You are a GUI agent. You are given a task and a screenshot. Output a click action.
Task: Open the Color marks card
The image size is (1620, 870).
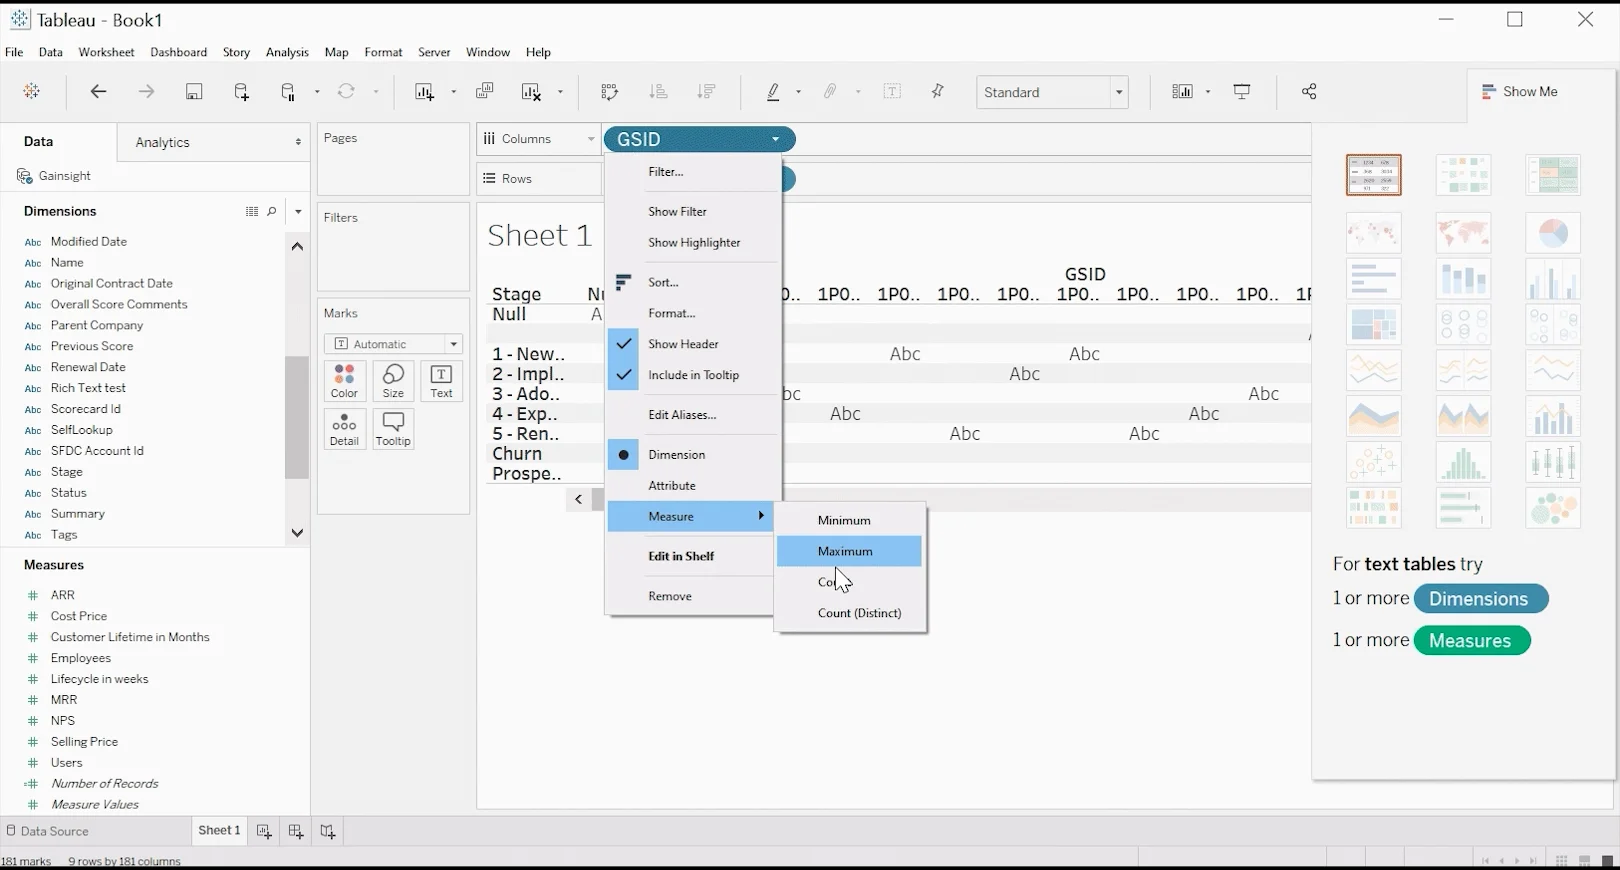344,381
